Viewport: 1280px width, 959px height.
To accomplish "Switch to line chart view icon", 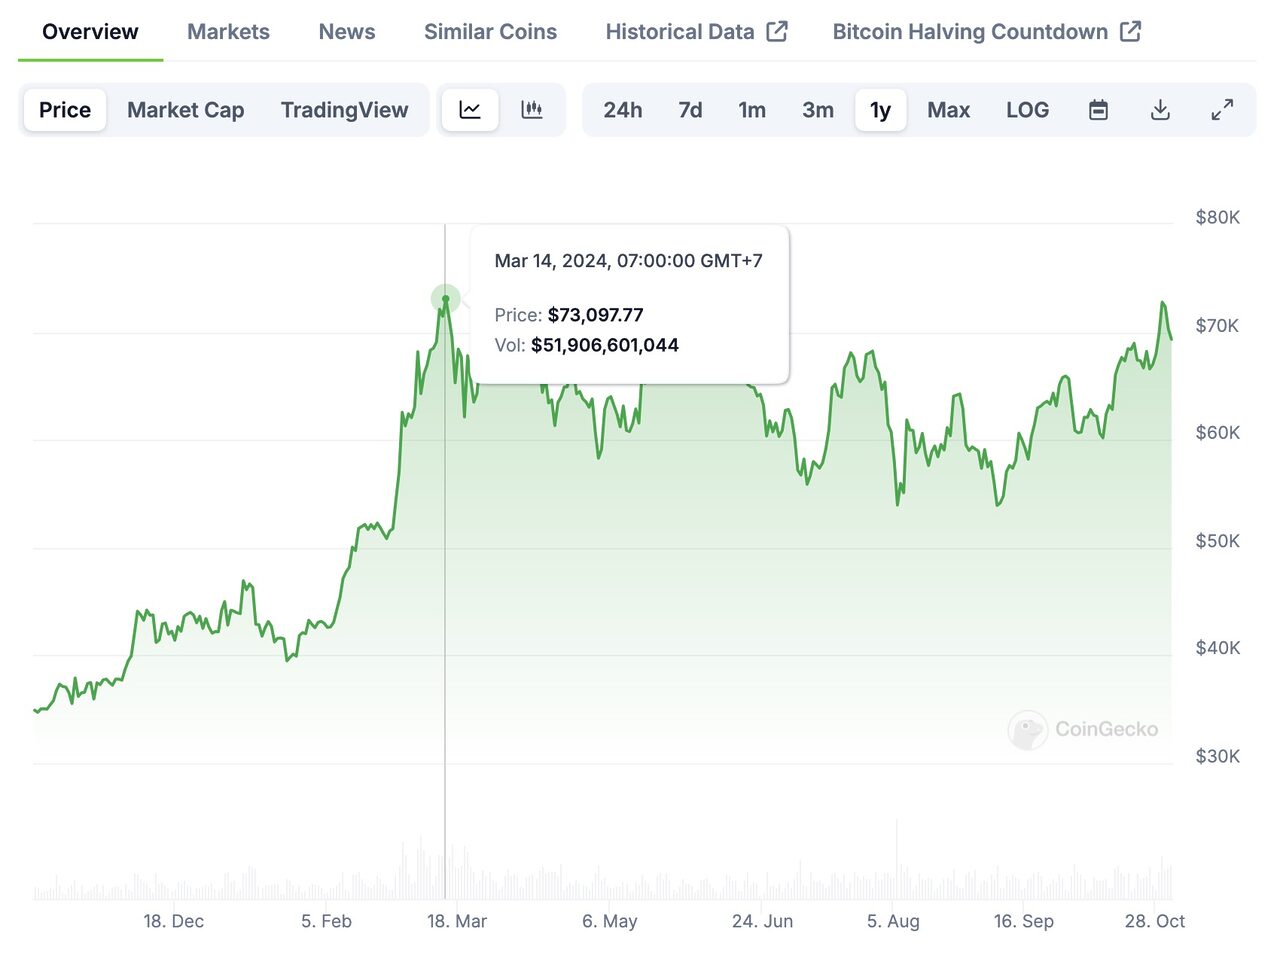I will (x=470, y=110).
